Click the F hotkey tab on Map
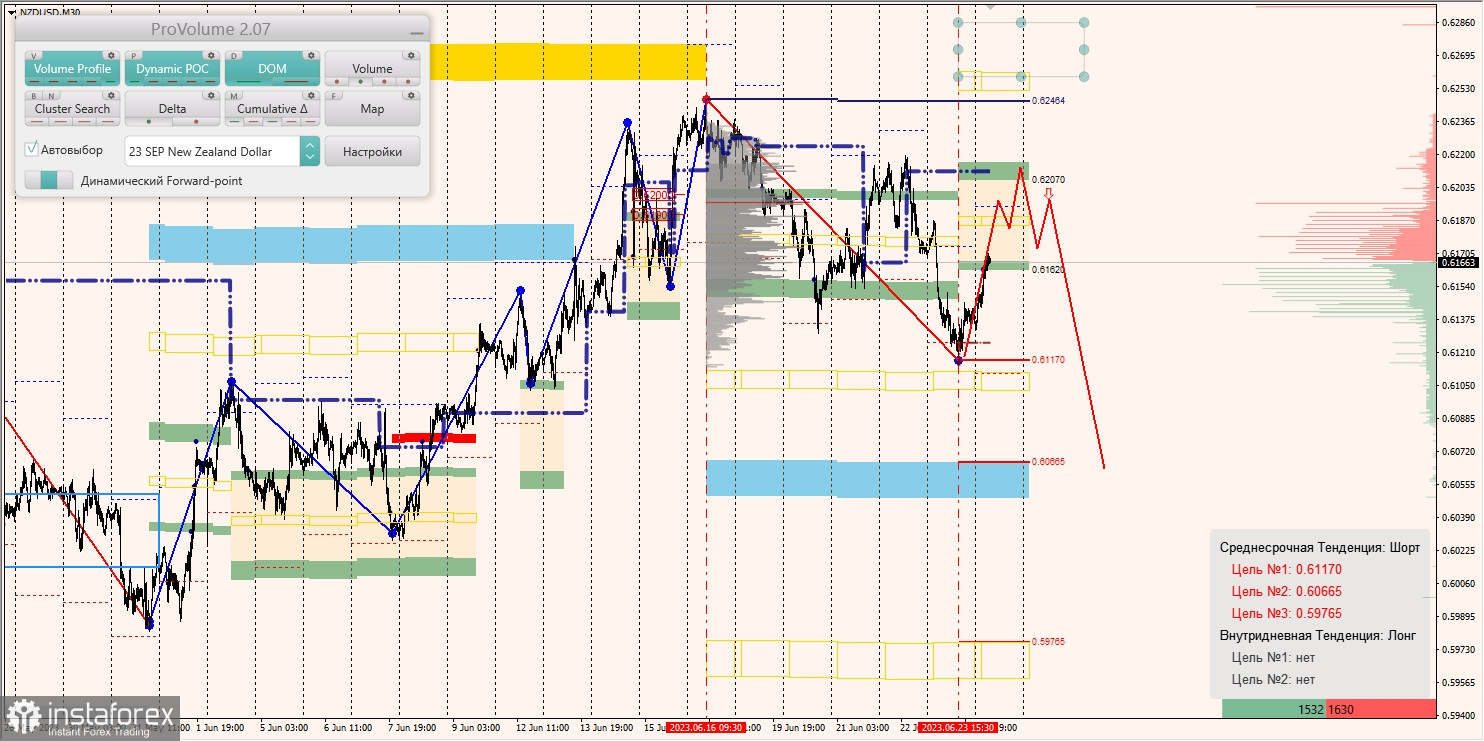 tap(335, 96)
